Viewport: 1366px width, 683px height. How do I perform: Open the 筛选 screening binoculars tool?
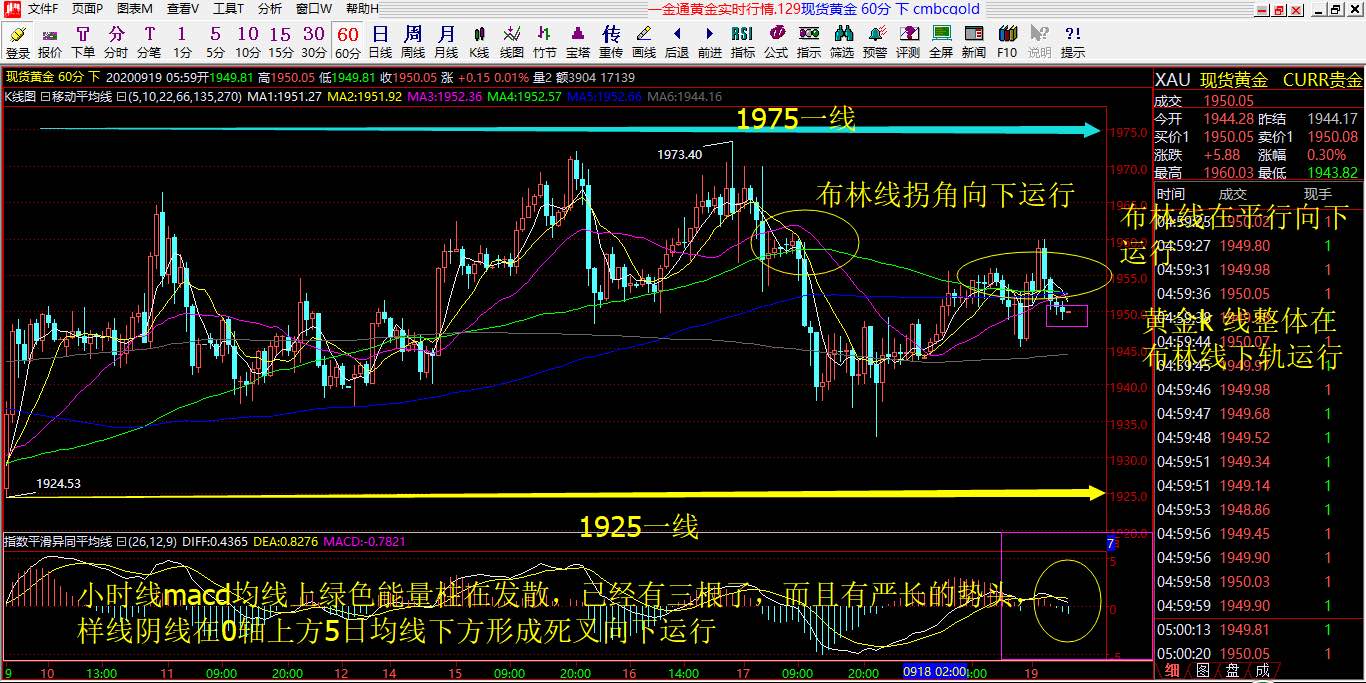(842, 42)
